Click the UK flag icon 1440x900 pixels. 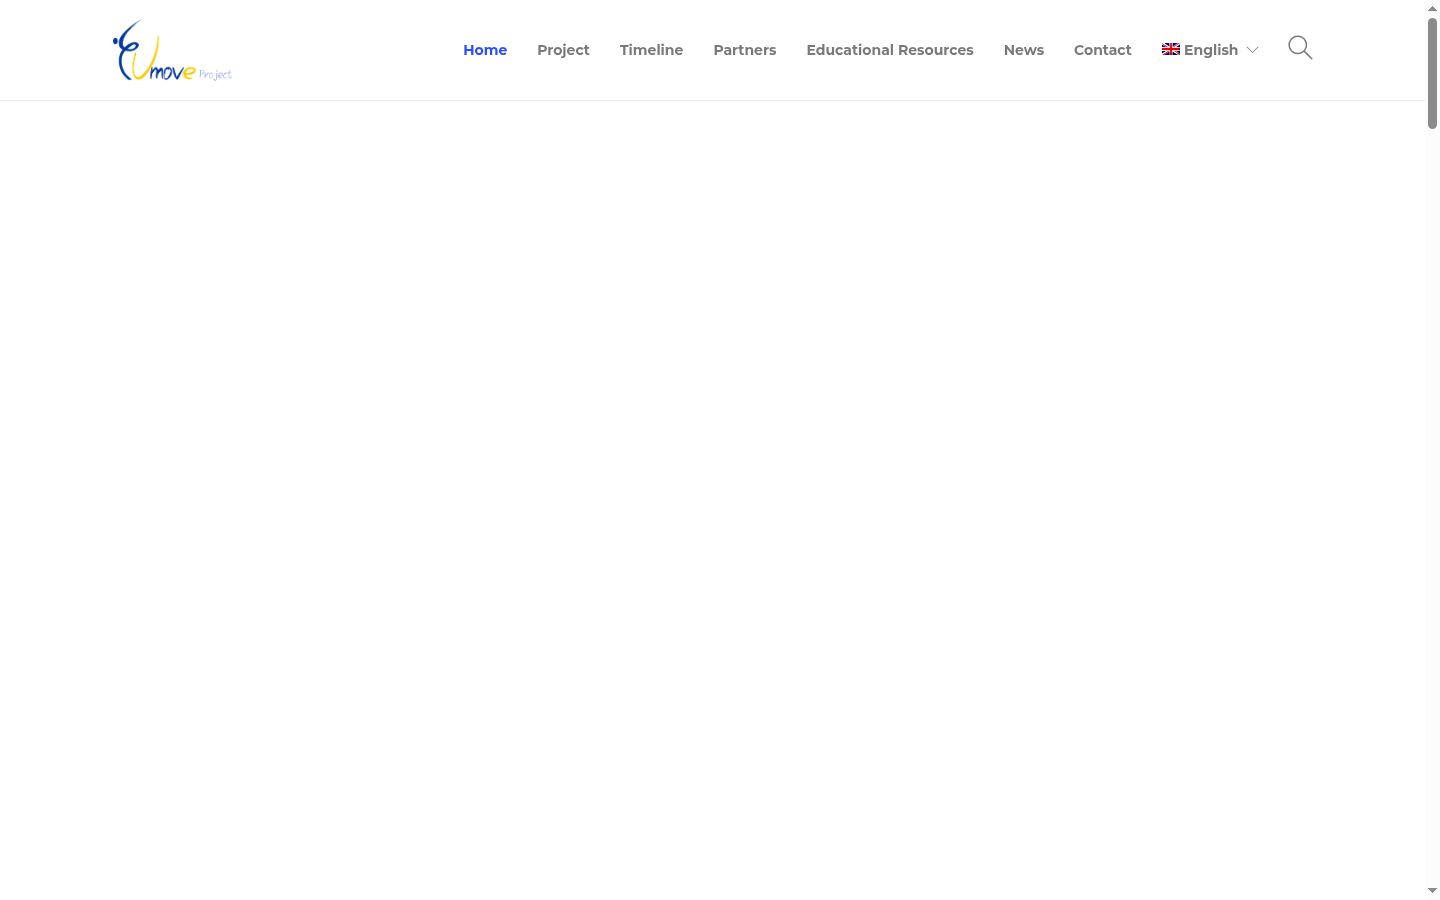pyautogui.click(x=1171, y=49)
